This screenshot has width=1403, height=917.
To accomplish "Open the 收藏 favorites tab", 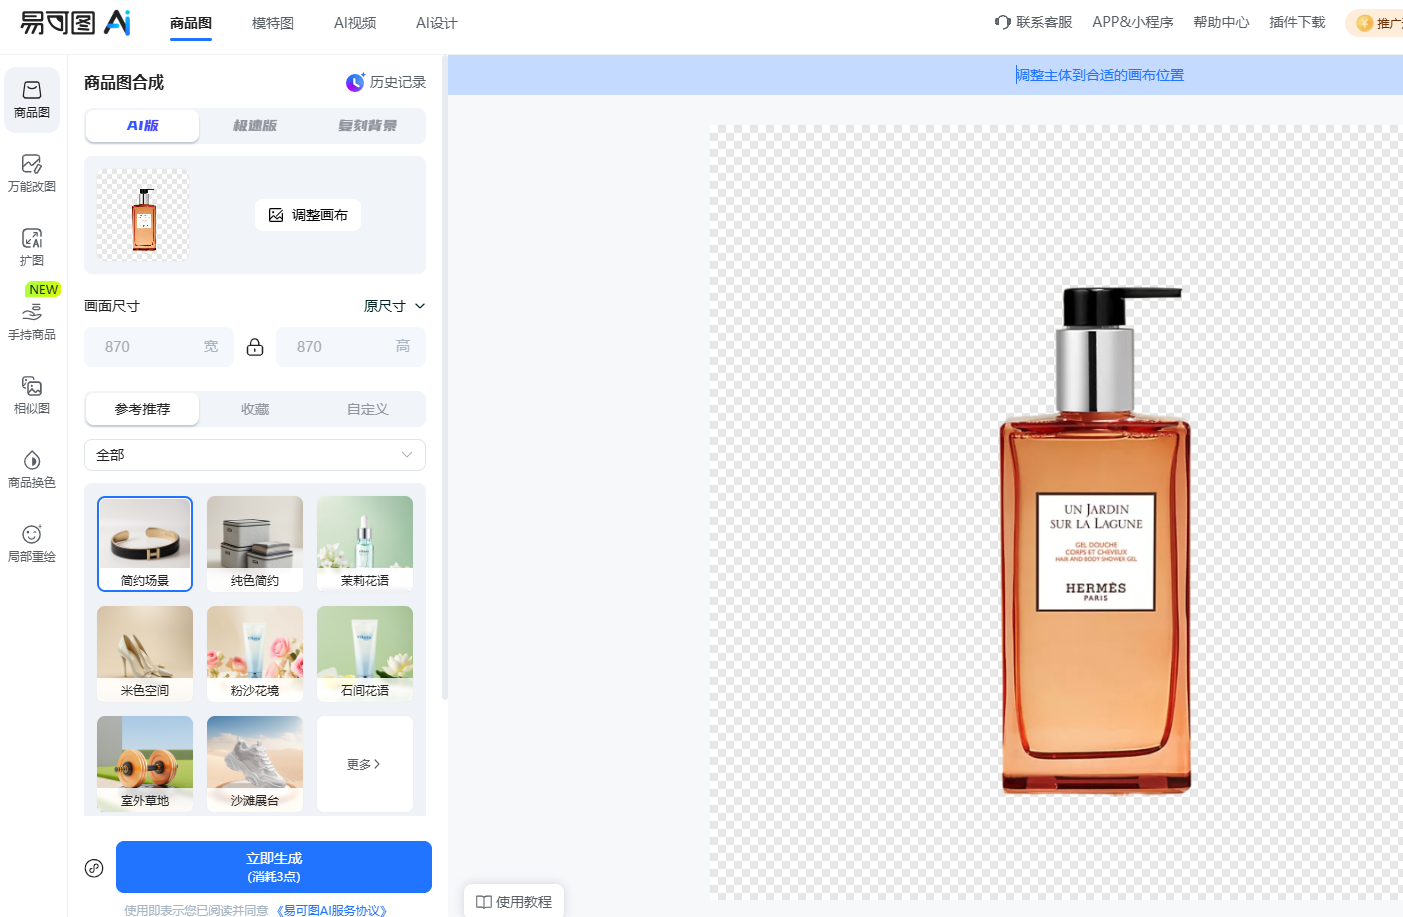I will click(255, 409).
